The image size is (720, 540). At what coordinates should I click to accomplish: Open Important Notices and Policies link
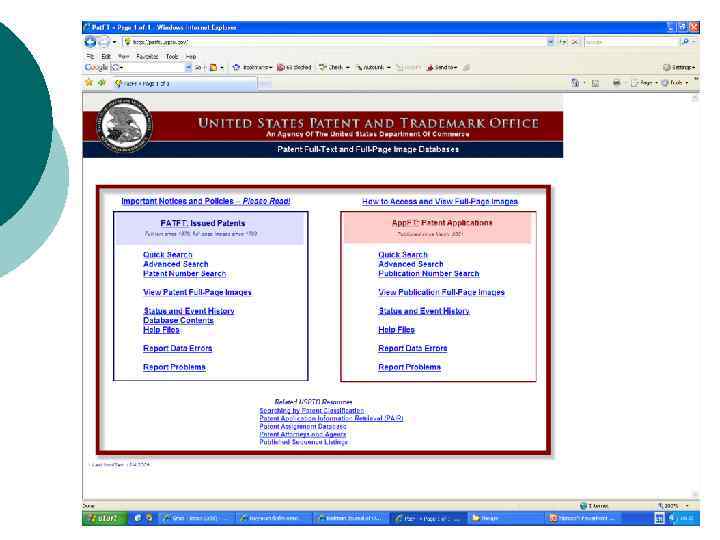pyautogui.click(x=206, y=201)
